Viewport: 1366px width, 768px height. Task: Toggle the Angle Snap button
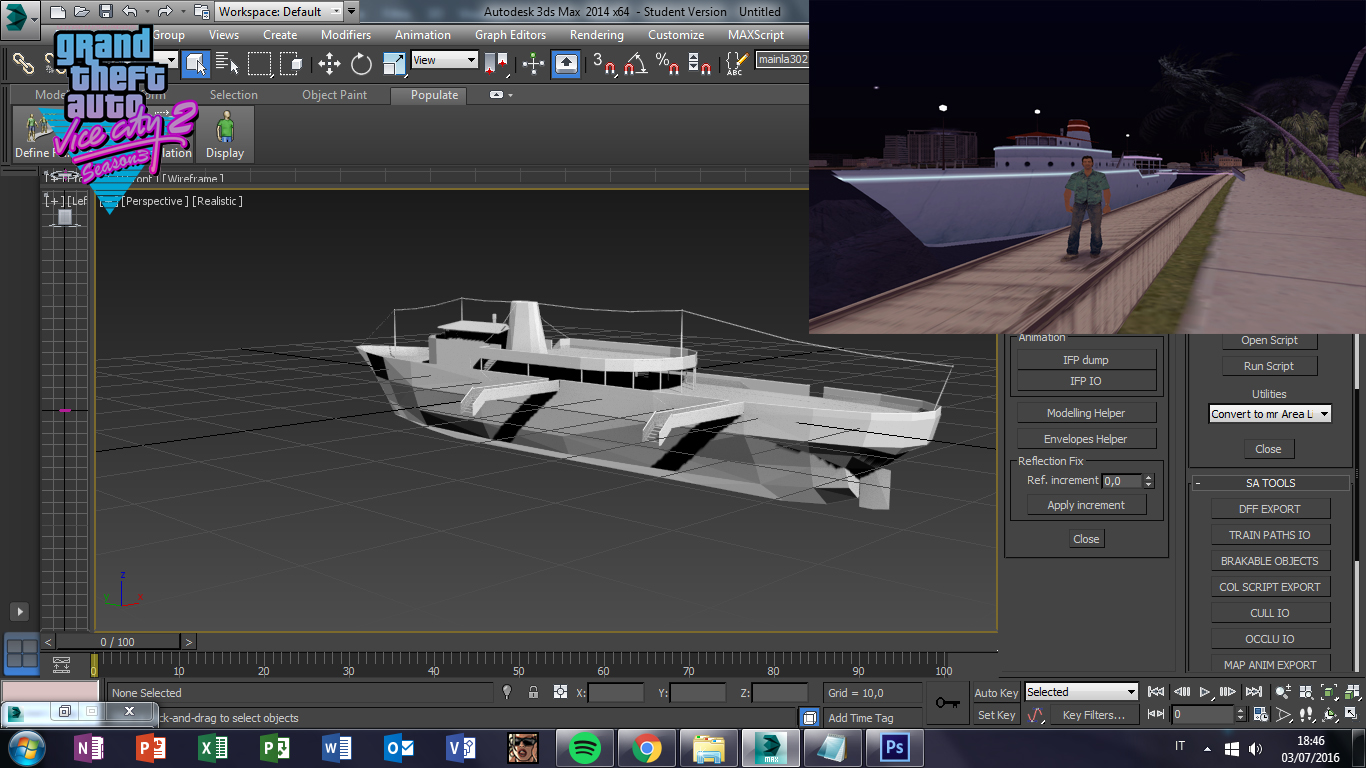click(635, 63)
